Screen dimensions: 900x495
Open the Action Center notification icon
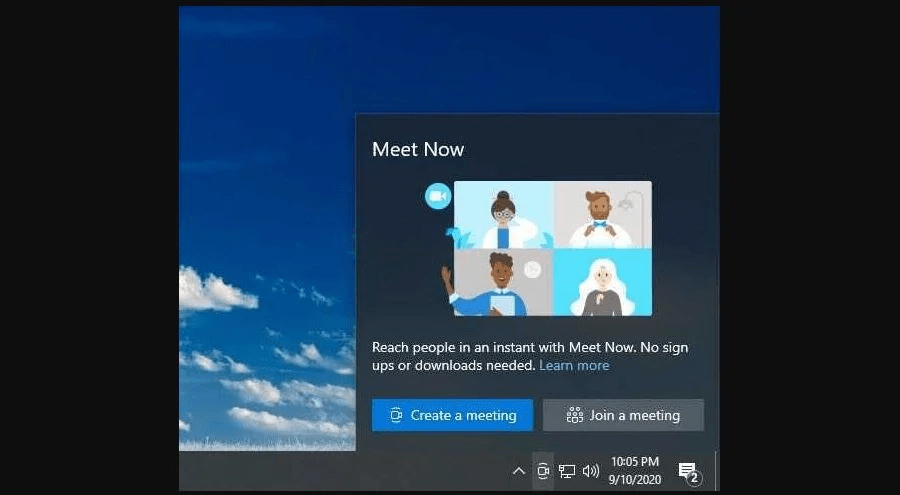click(x=687, y=471)
